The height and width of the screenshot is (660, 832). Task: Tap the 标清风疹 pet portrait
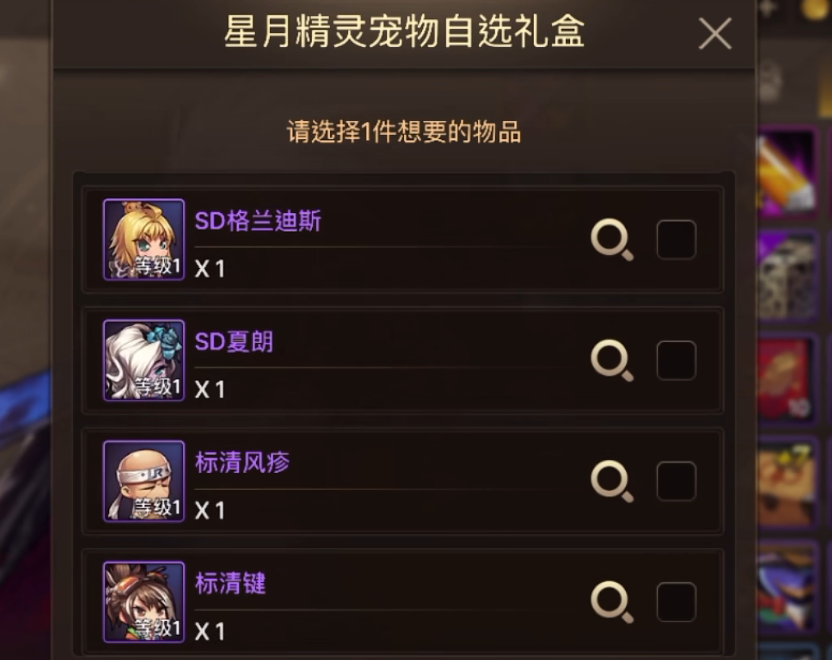point(144,481)
